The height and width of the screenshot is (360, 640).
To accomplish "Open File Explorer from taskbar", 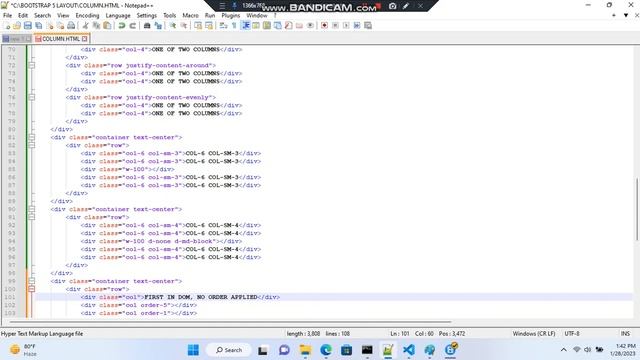I will (x=305, y=350).
